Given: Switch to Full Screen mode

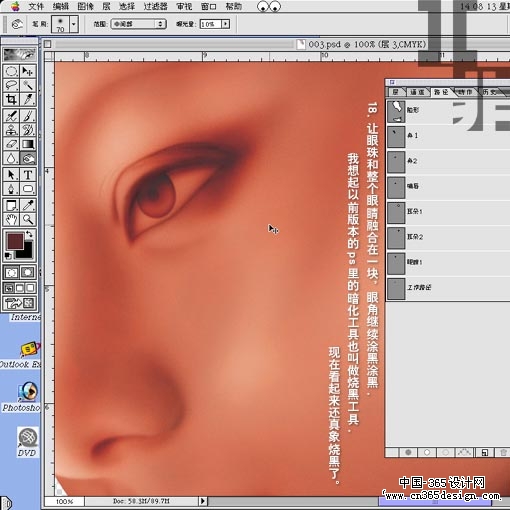Looking at the screenshot, I should (x=30, y=288).
